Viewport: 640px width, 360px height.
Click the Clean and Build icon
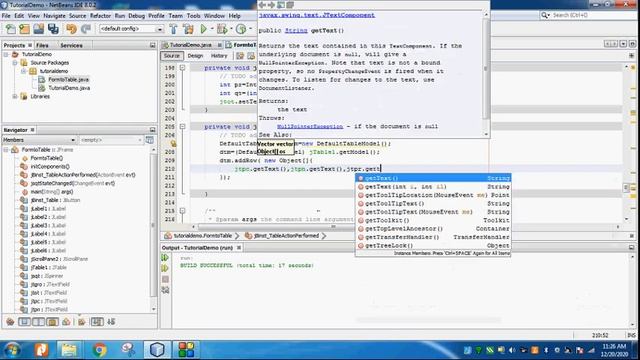point(188,29)
